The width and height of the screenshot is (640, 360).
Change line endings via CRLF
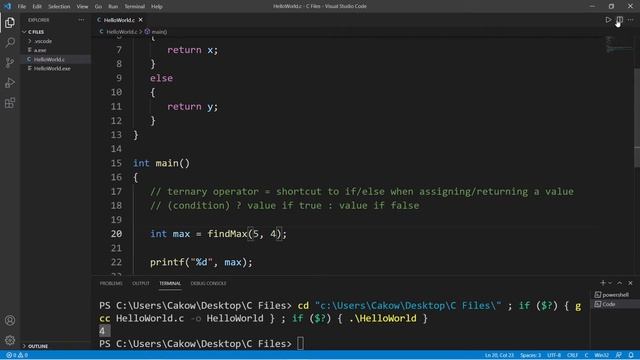pos(572,355)
